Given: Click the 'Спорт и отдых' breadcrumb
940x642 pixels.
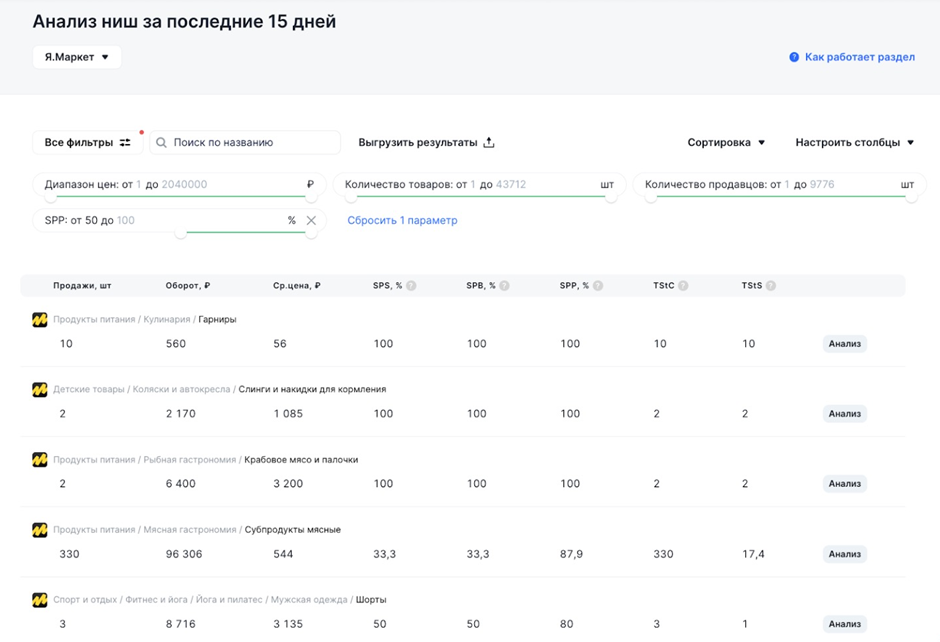Looking at the screenshot, I should pos(85,599).
